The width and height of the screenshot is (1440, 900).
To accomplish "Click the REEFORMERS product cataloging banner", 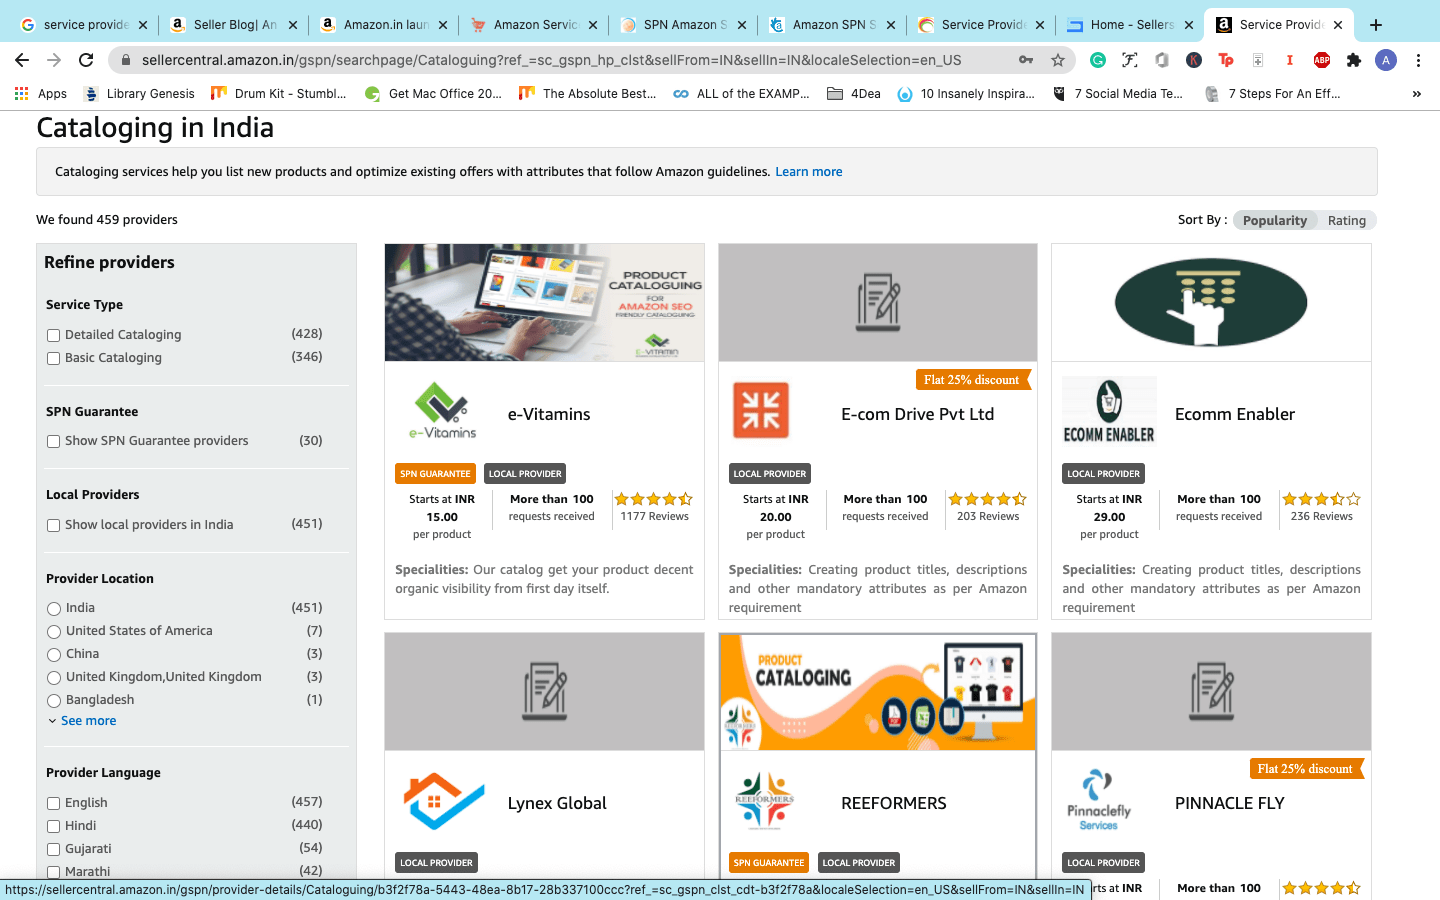I will tap(878, 691).
